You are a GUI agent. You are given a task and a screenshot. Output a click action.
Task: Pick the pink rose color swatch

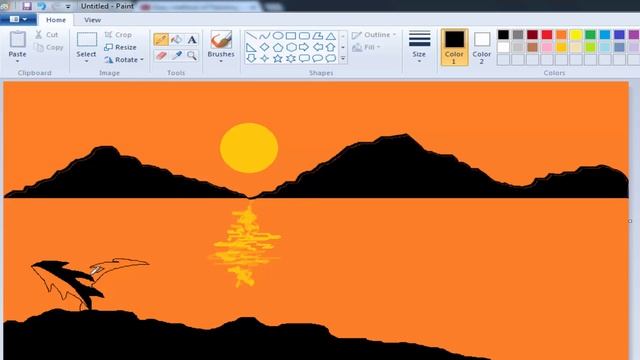[547, 47]
